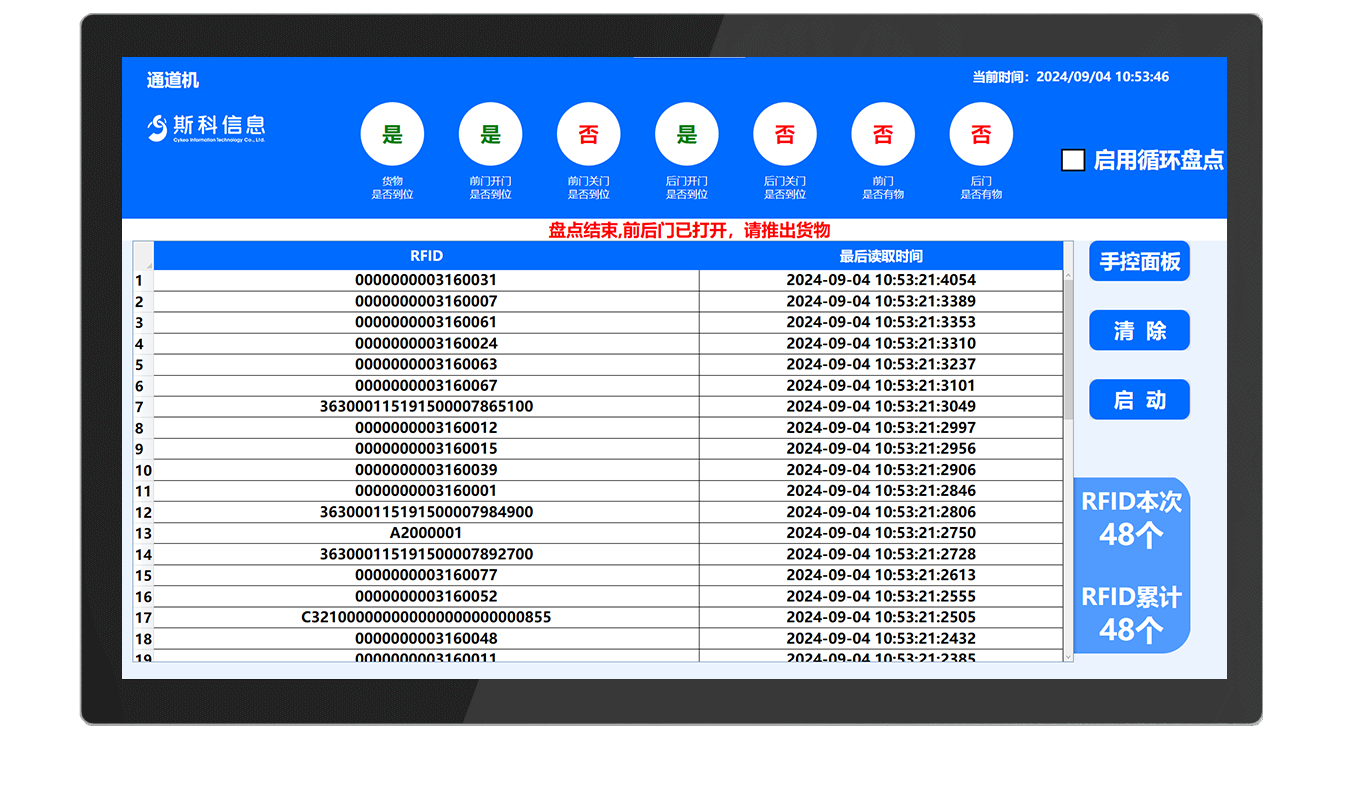The image size is (1370, 789).
Task: Sort by 最后读取时间 column header
Action: click(880, 256)
